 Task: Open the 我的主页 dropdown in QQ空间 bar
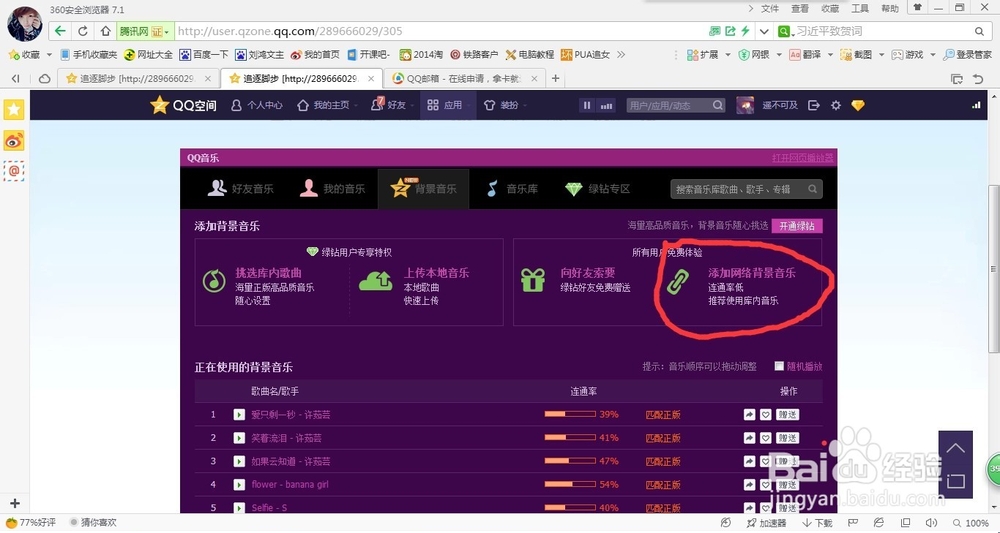(x=356, y=105)
